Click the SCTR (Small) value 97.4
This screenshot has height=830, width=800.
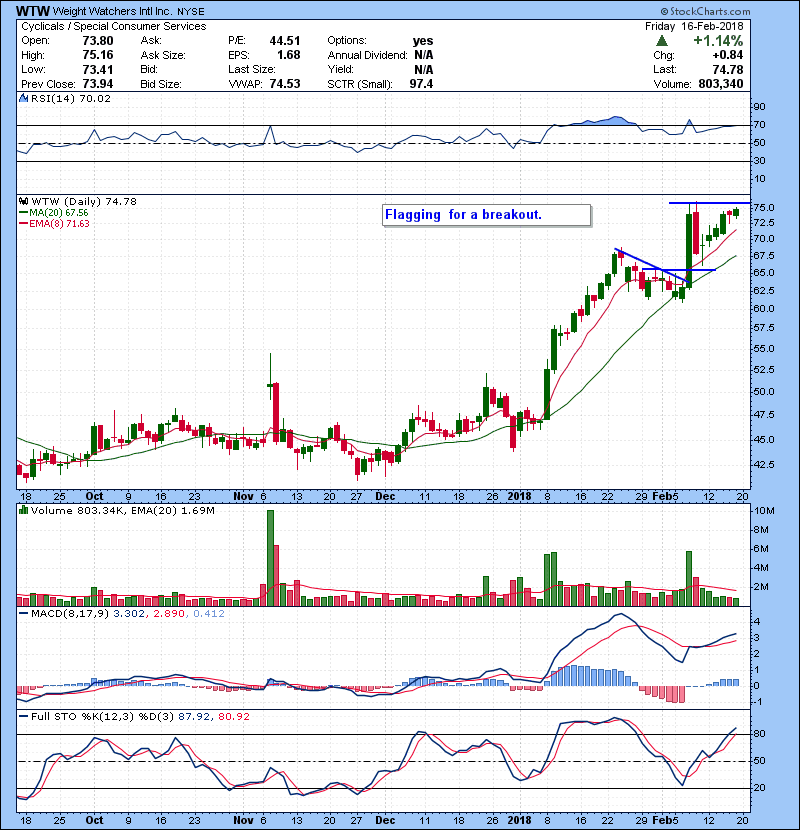(x=421, y=84)
